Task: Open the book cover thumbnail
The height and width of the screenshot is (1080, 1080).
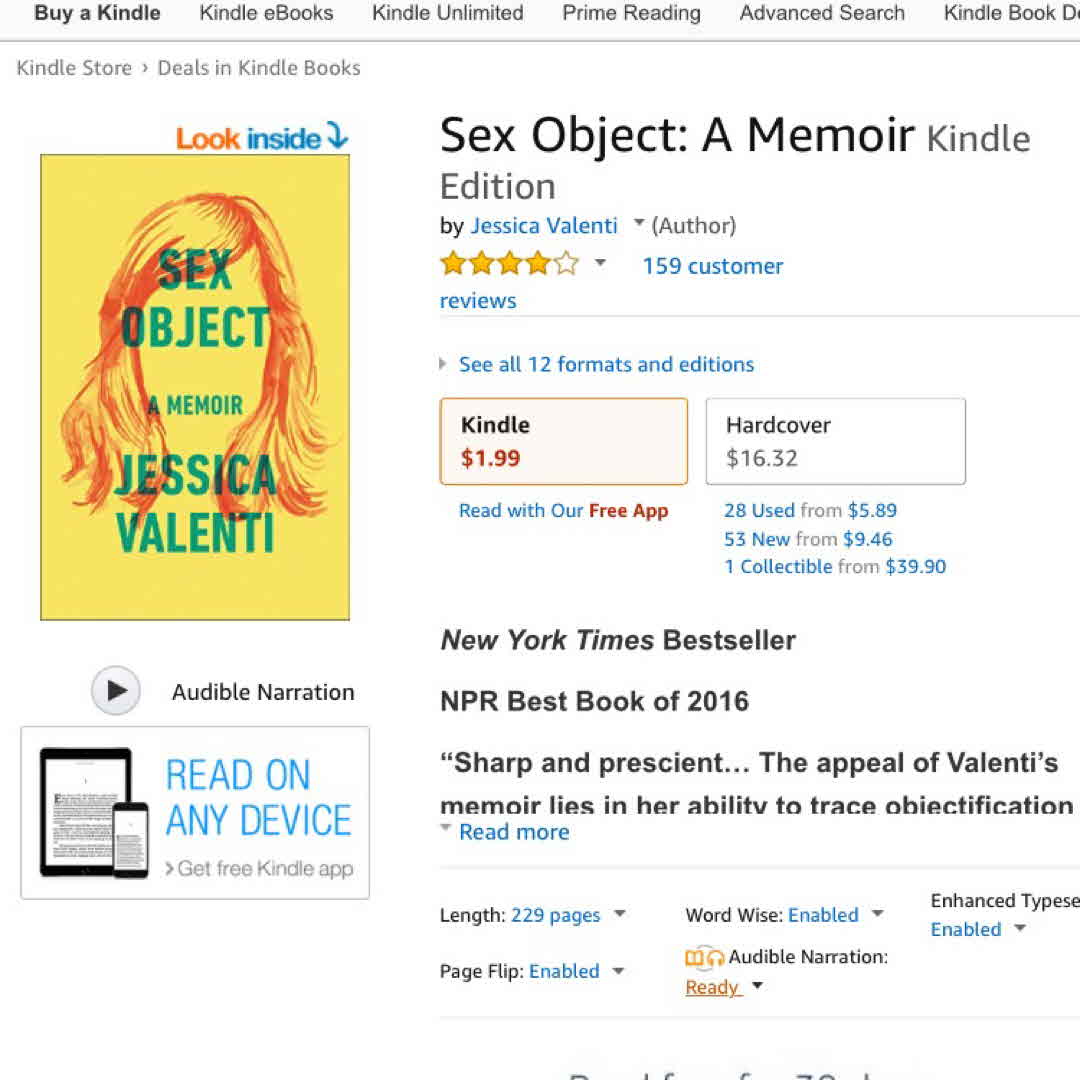Action: click(x=195, y=387)
